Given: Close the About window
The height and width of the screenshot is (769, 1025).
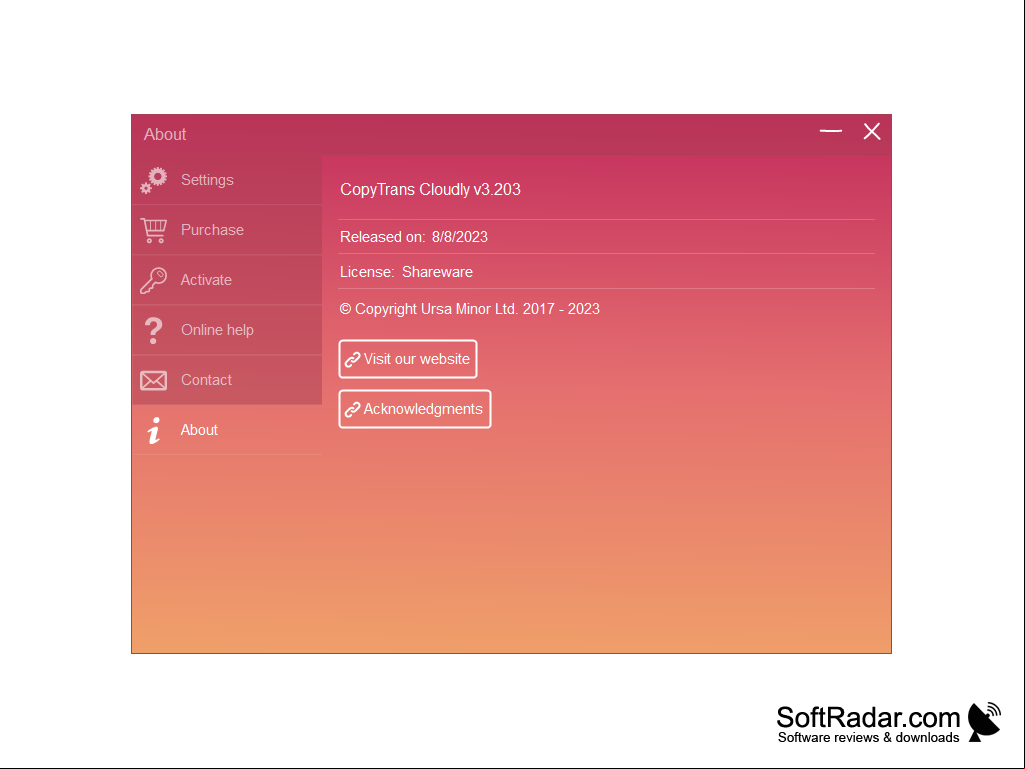Looking at the screenshot, I should 871,131.
